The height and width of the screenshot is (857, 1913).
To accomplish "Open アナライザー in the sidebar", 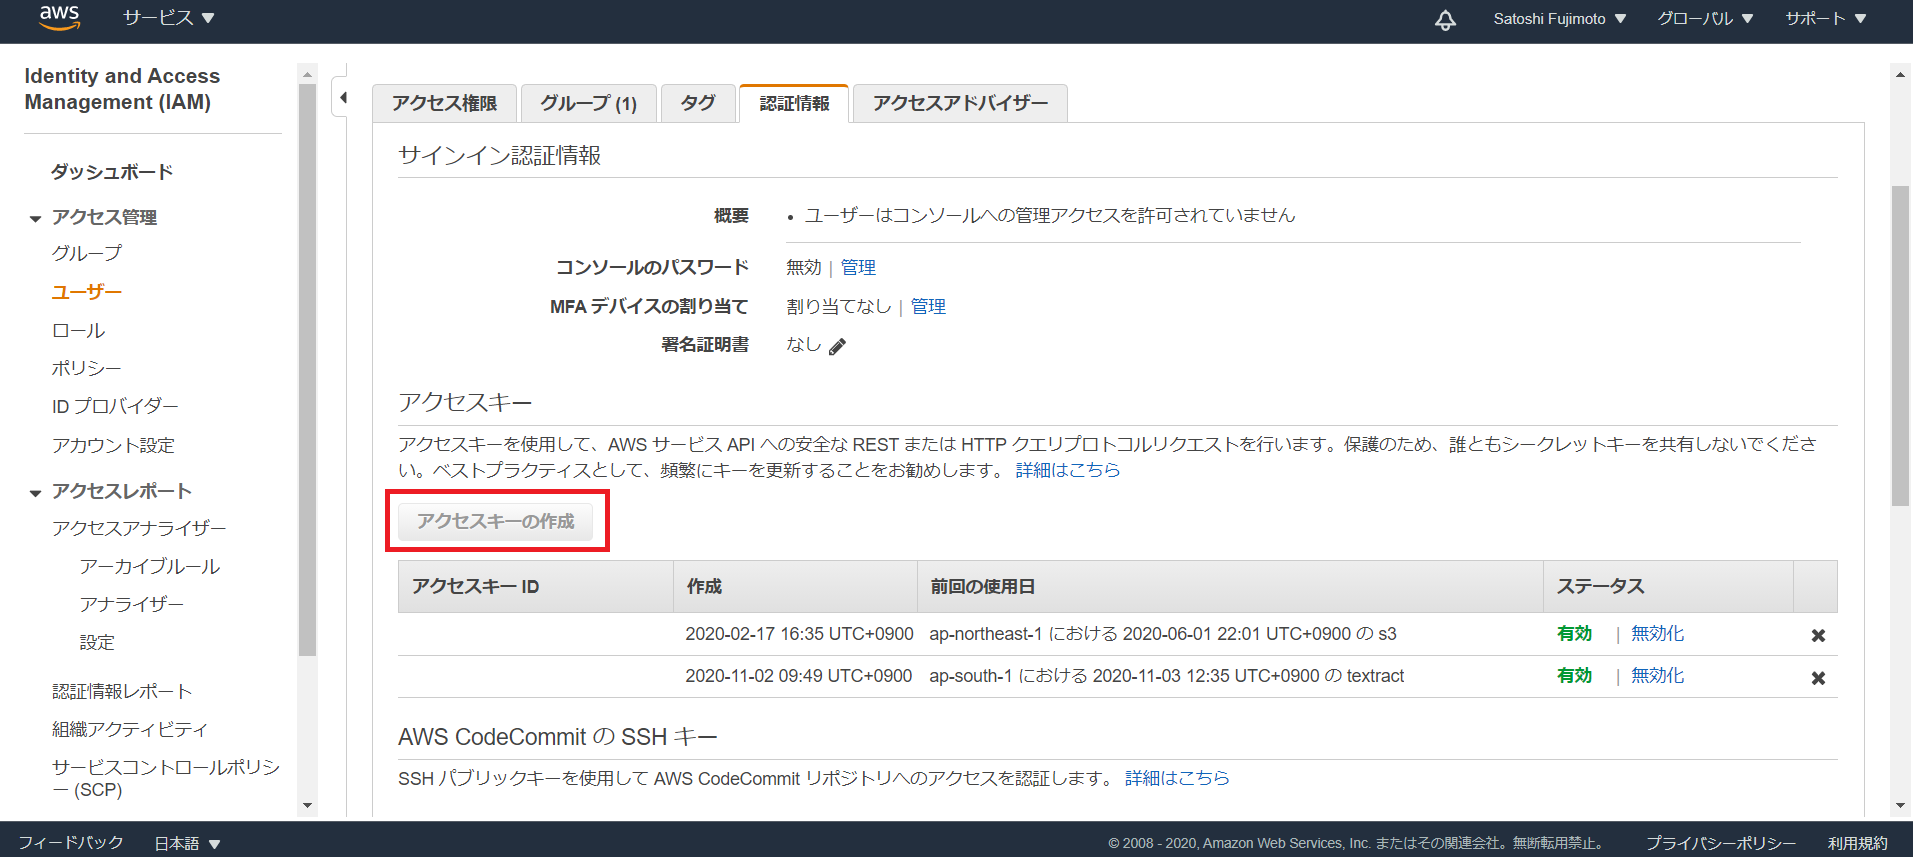I will point(132,604).
